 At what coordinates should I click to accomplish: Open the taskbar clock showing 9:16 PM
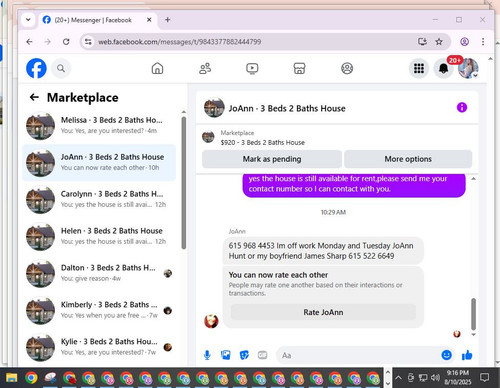coord(458,377)
